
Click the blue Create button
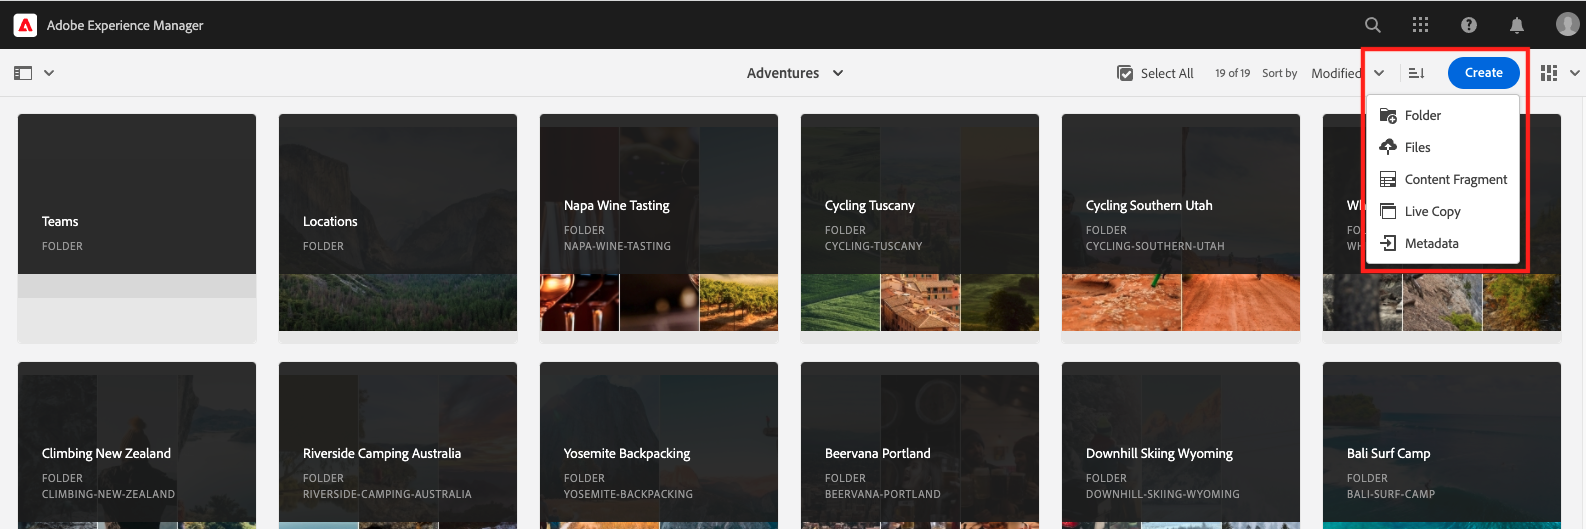point(1483,73)
